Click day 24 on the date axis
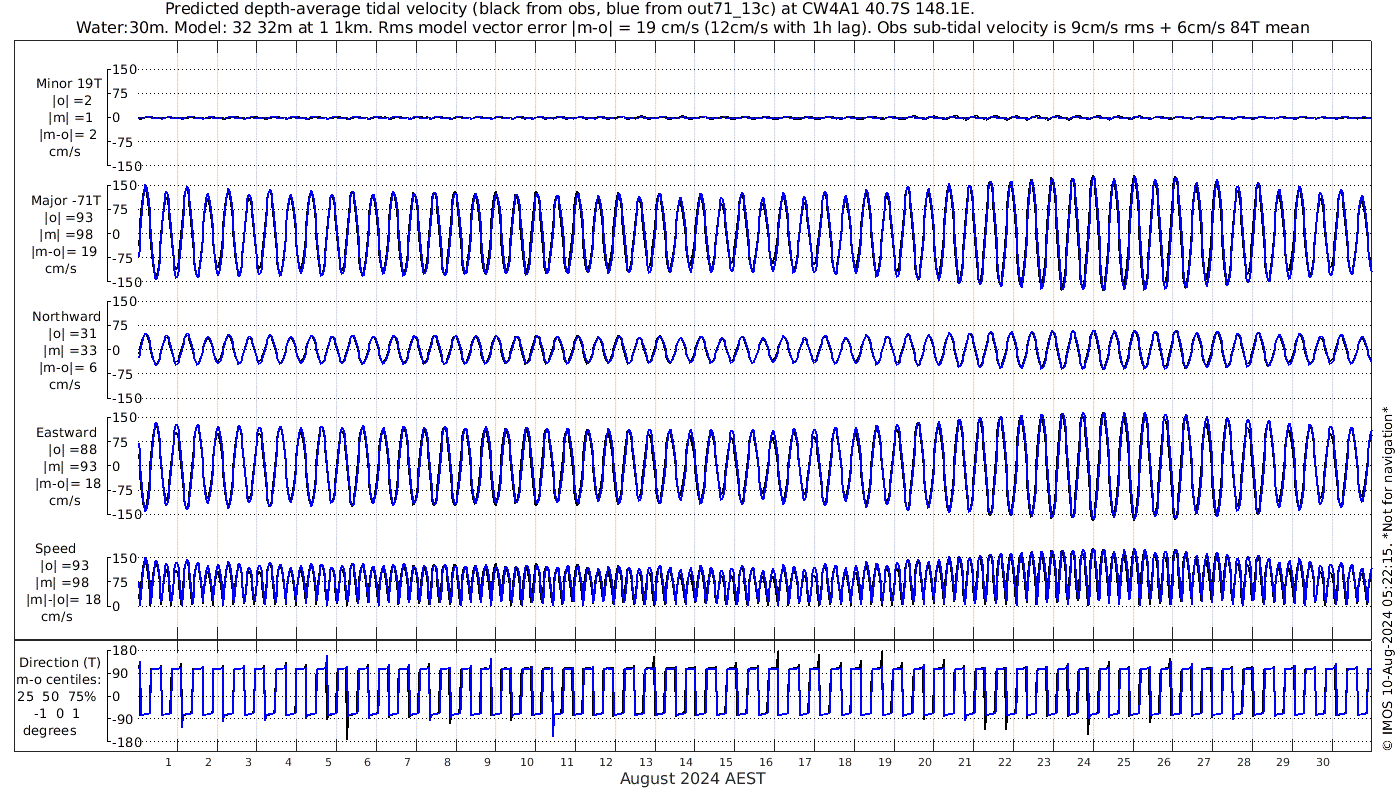This screenshot has height=800, width=1400. pyautogui.click(x=1084, y=762)
